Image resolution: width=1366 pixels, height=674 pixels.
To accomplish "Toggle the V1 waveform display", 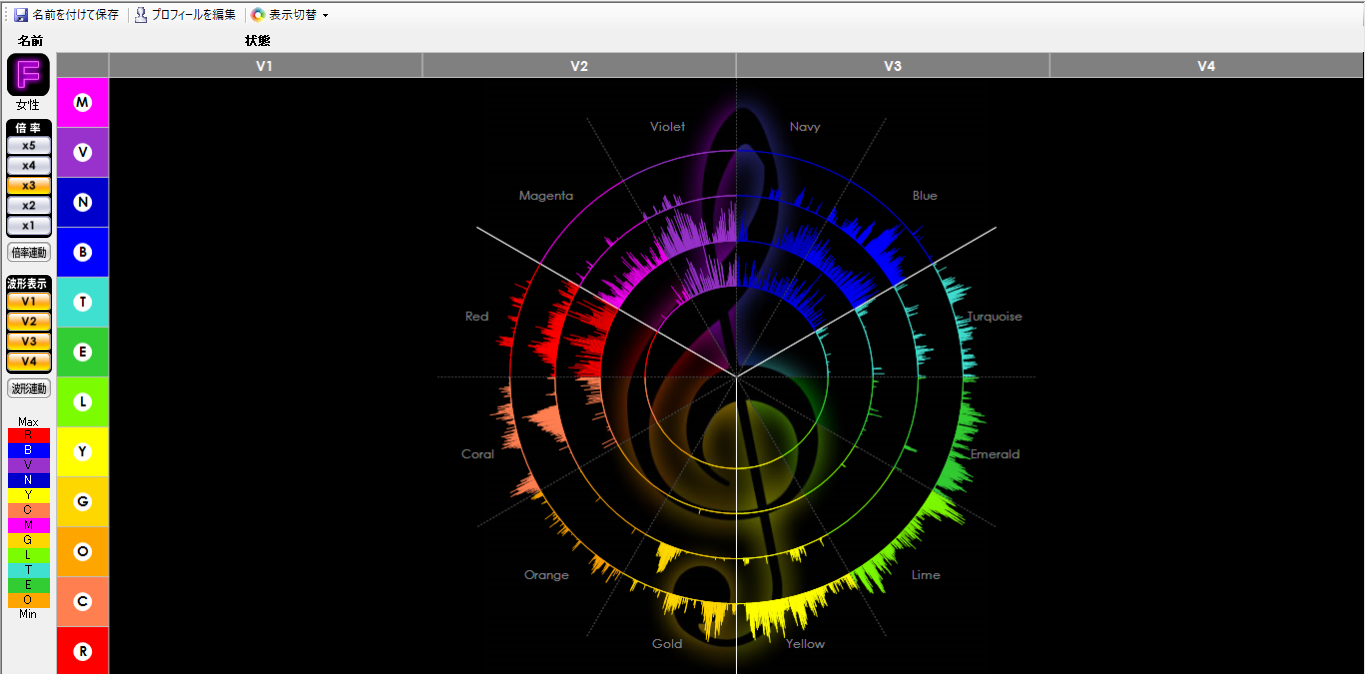I will (29, 301).
